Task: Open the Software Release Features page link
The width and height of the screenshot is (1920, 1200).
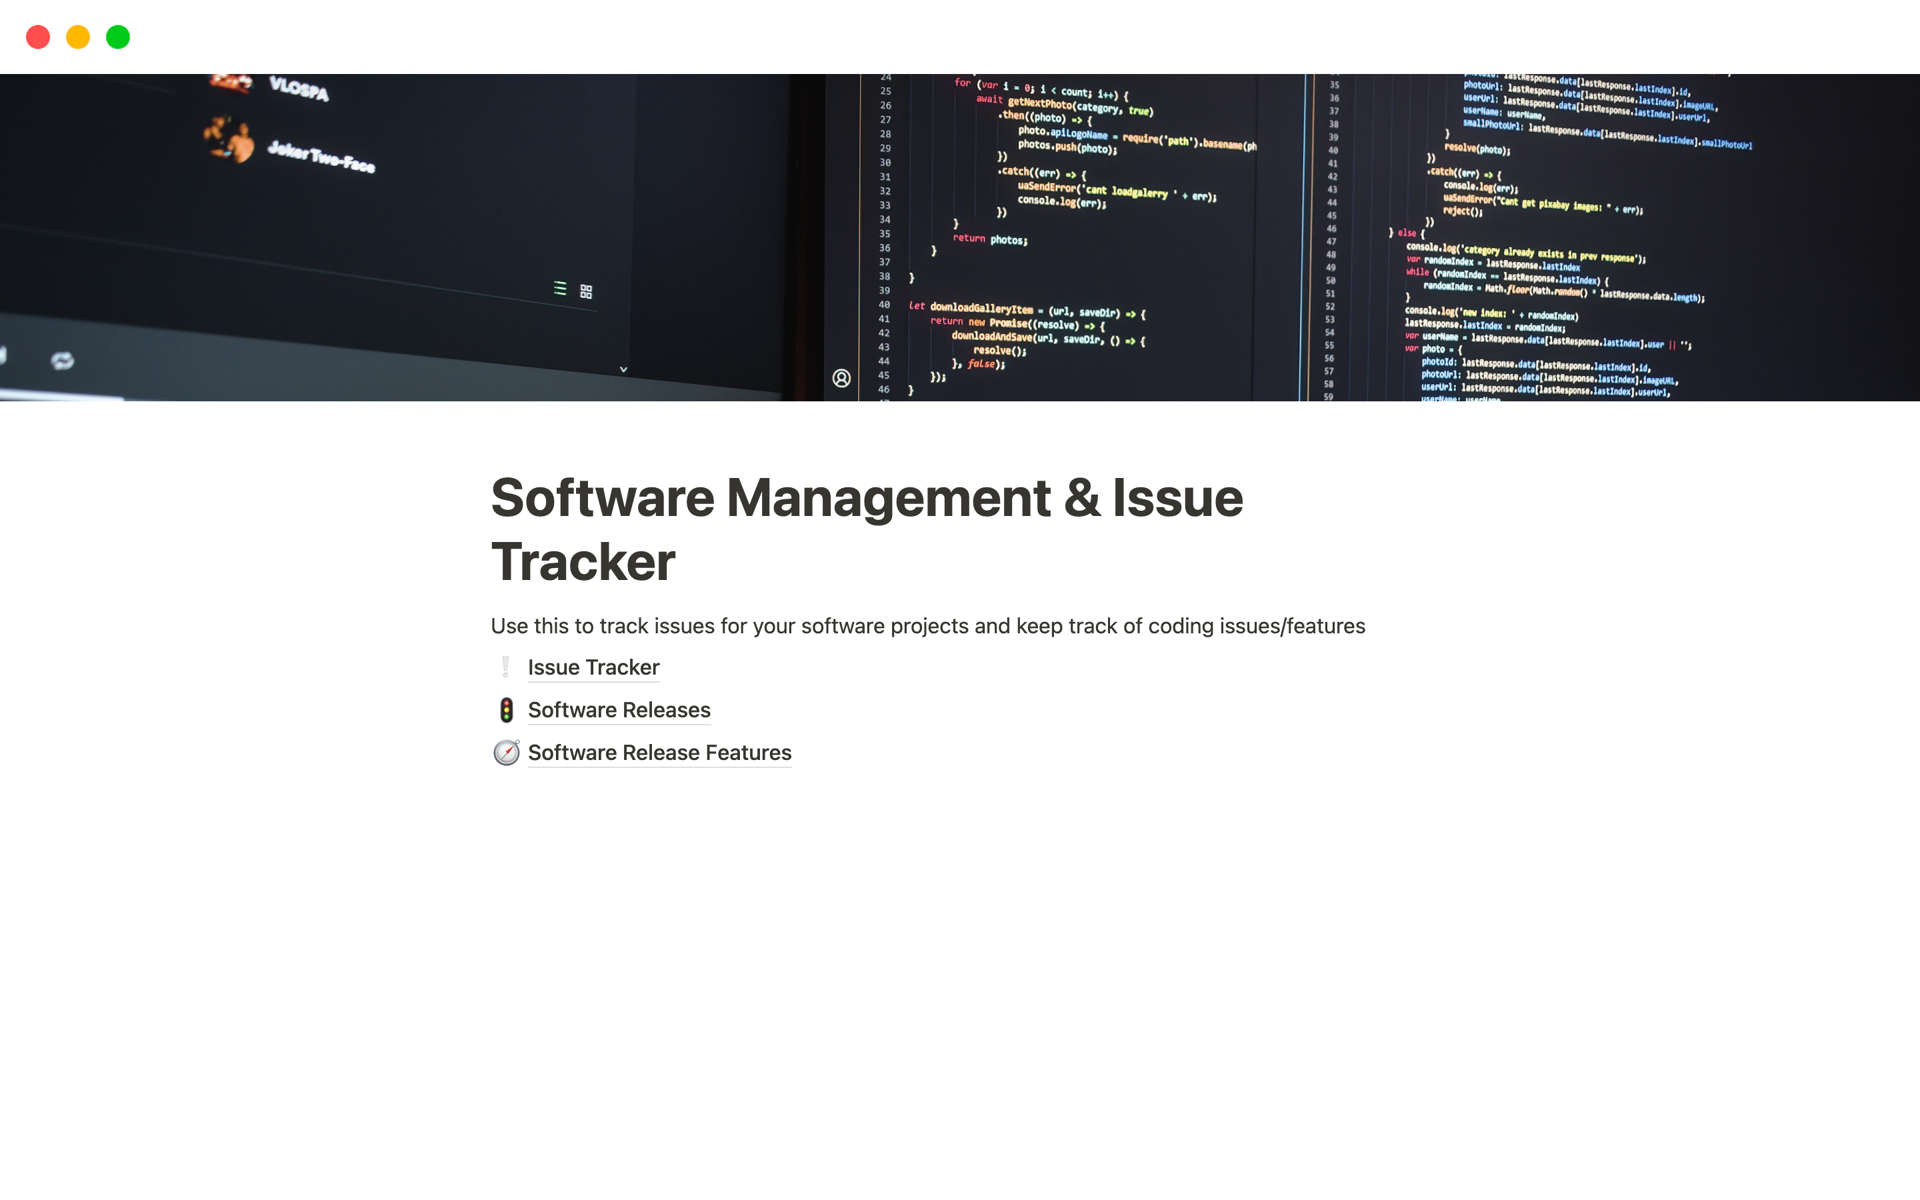Action: pos(659,753)
